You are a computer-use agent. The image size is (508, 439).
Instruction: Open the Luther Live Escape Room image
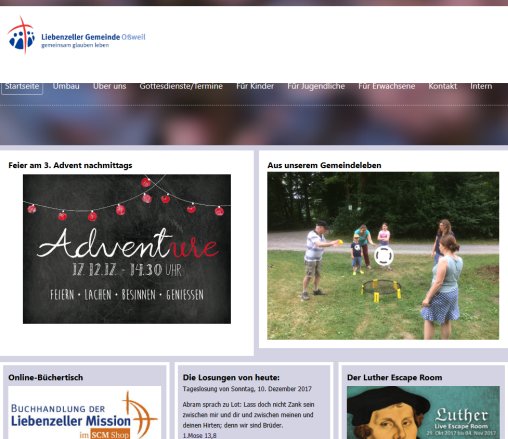(423, 413)
